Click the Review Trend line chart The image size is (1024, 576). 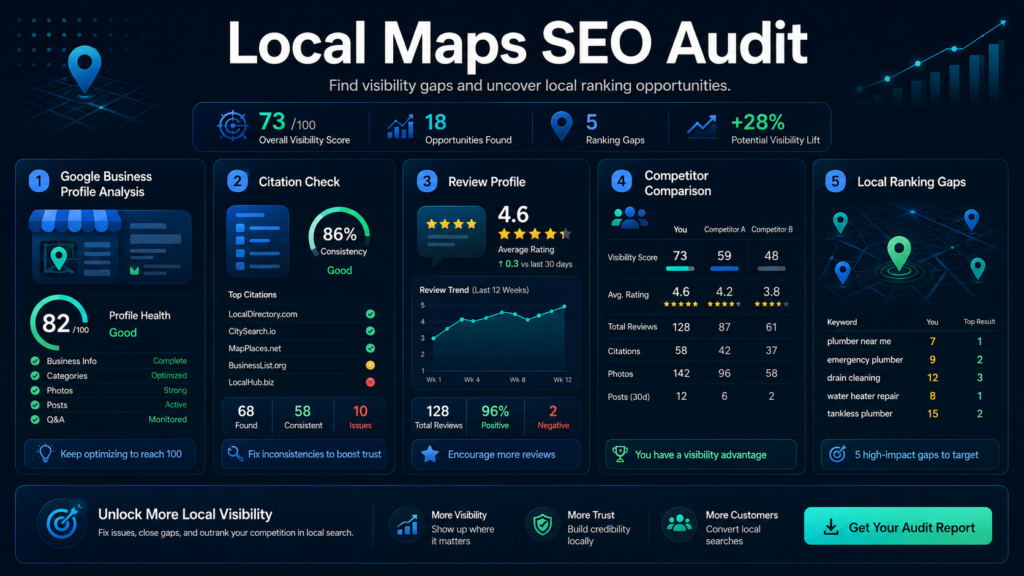[498, 340]
